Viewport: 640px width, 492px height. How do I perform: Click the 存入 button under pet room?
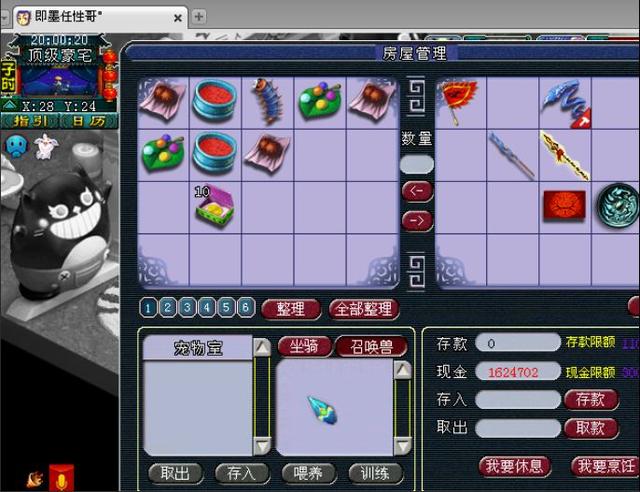point(242,474)
